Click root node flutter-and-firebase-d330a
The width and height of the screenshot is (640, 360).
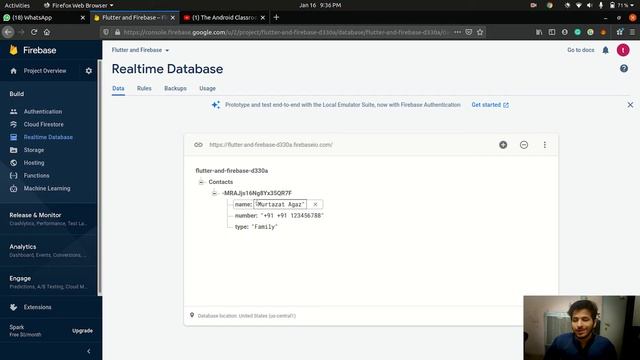tap(231, 171)
